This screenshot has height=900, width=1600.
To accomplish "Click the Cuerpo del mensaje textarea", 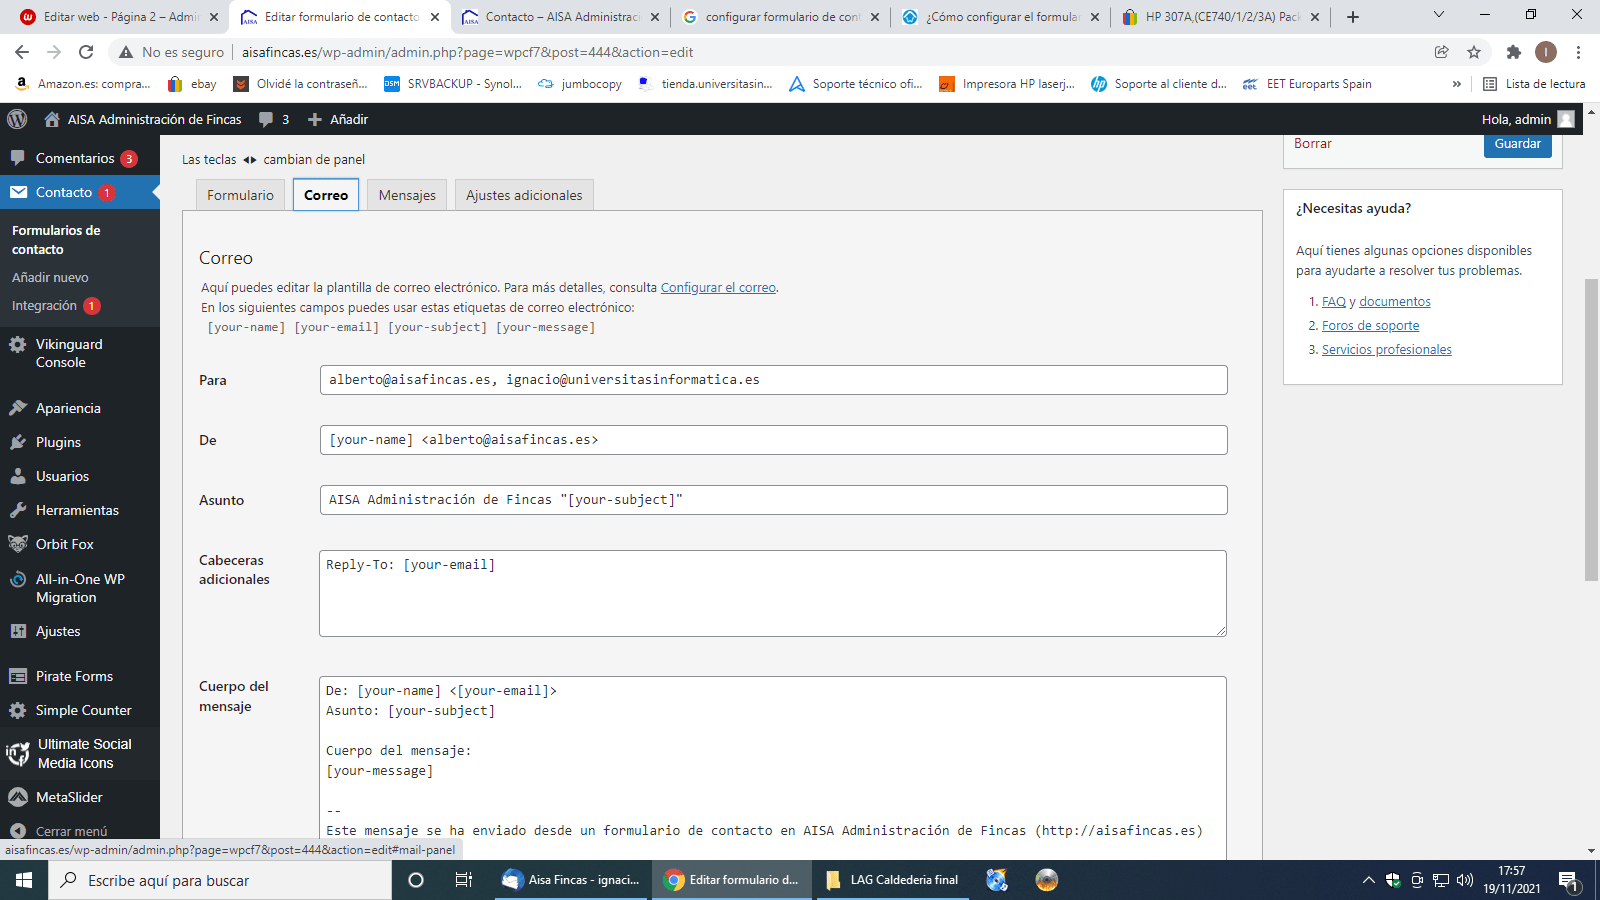I will pos(773,766).
